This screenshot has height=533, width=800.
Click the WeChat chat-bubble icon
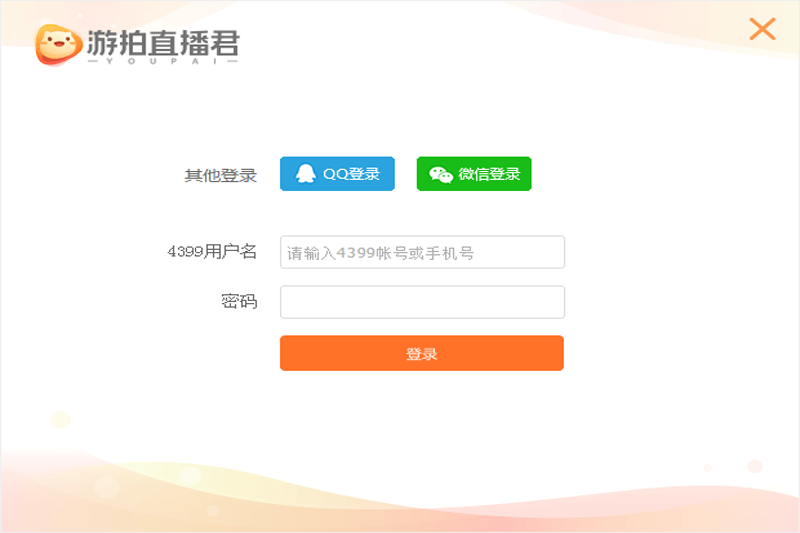441,174
